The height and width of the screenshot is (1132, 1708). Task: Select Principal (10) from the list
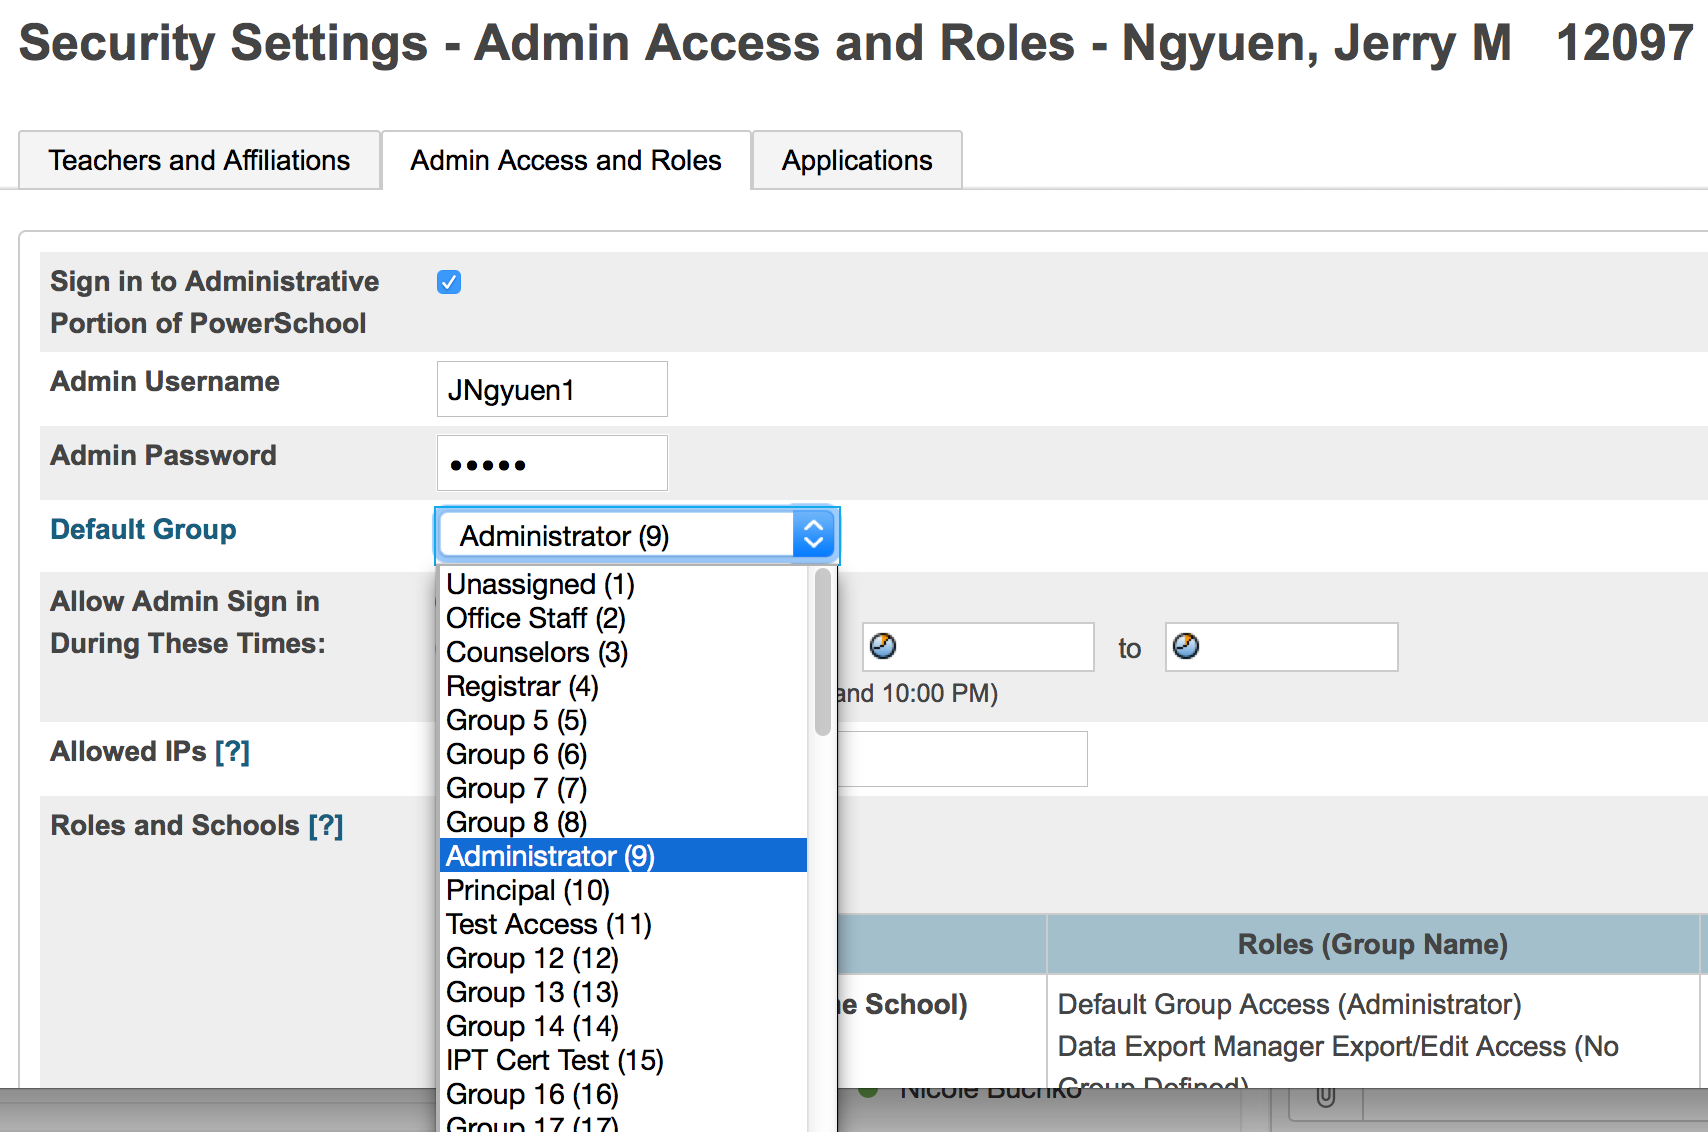[528, 890]
